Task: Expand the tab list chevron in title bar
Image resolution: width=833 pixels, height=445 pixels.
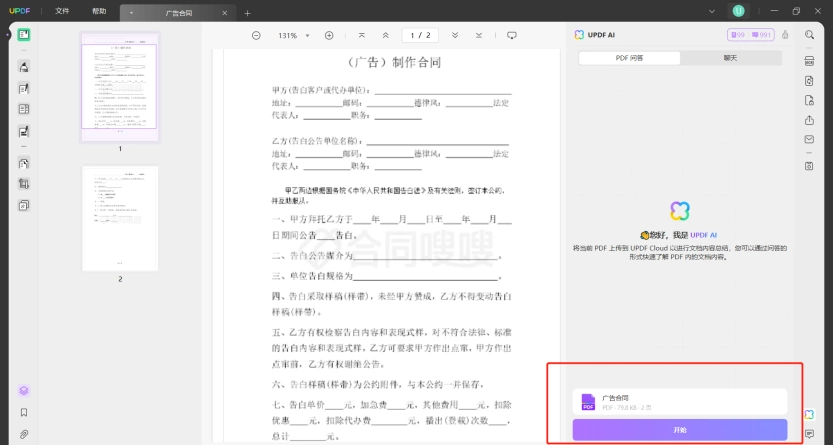Action: click(x=712, y=11)
